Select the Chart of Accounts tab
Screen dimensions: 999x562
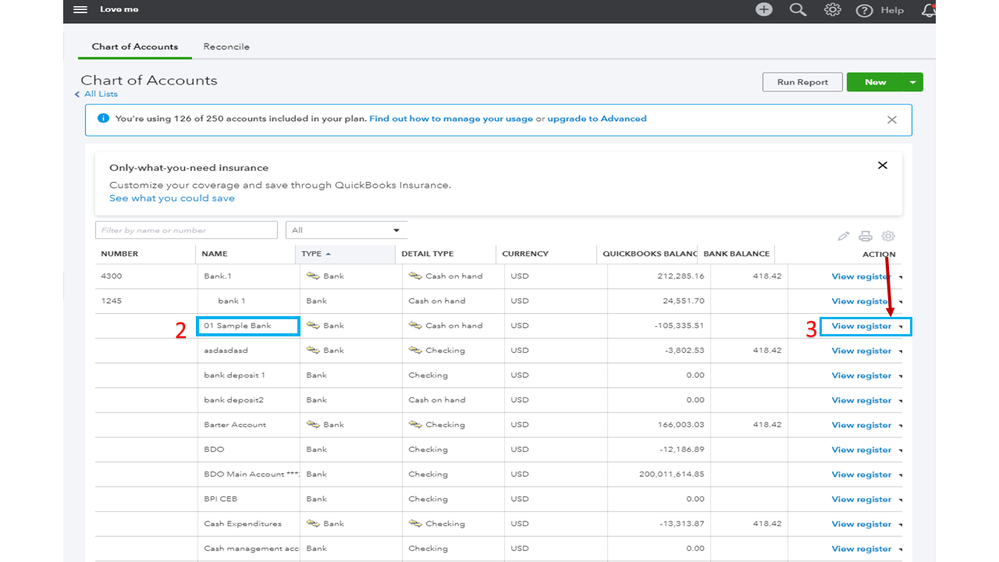point(135,47)
